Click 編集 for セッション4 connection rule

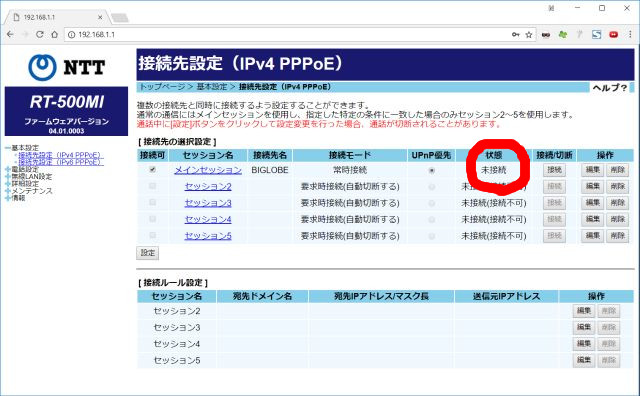click(584, 344)
